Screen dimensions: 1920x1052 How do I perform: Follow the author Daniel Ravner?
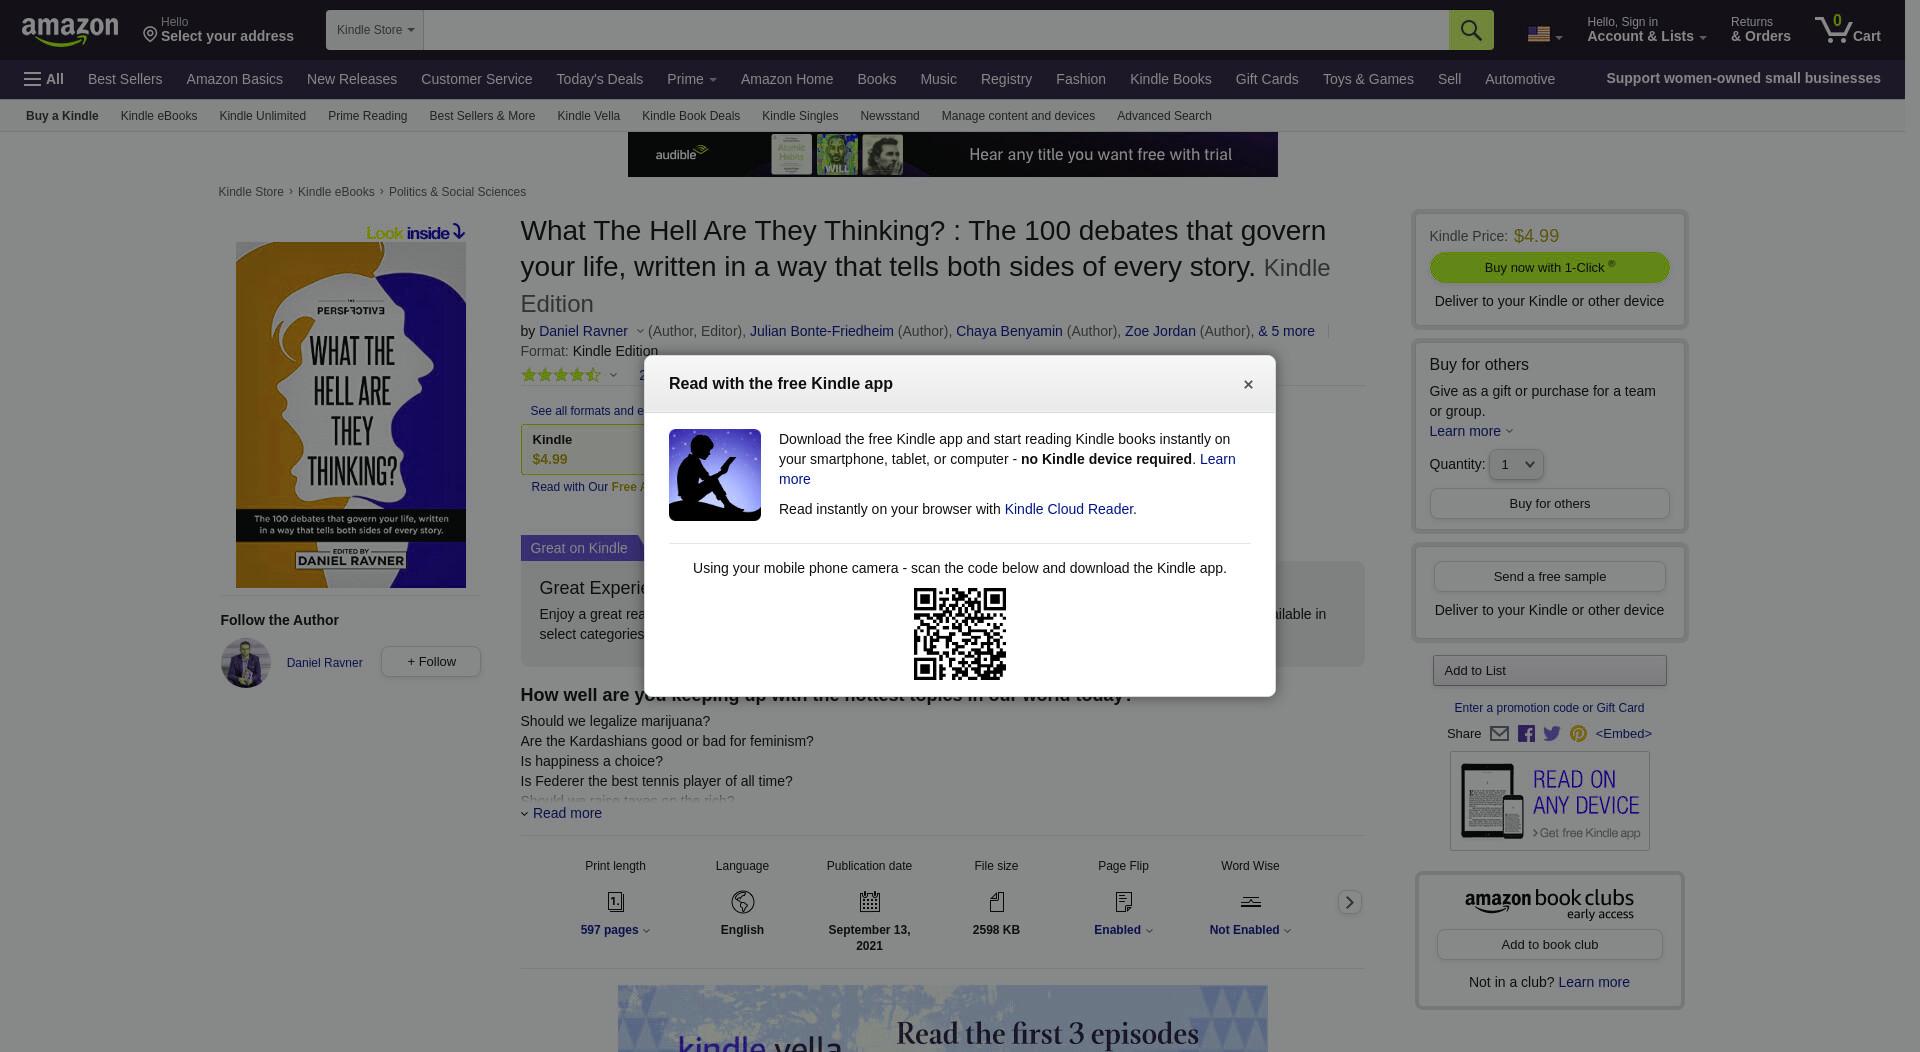(x=431, y=662)
